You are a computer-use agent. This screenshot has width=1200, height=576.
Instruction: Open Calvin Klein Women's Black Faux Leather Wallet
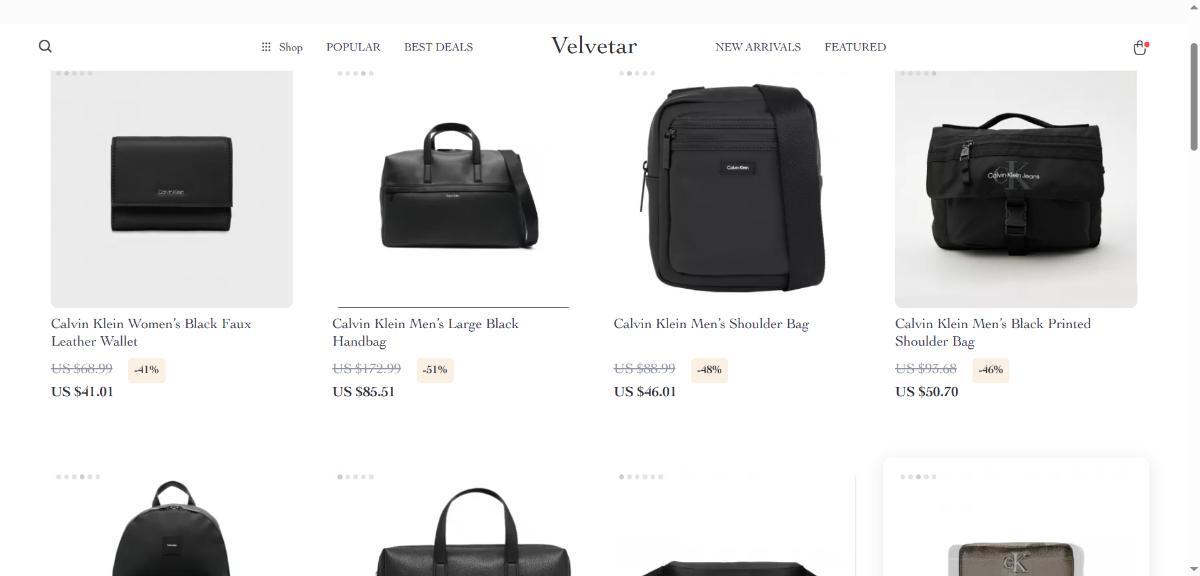click(151, 332)
